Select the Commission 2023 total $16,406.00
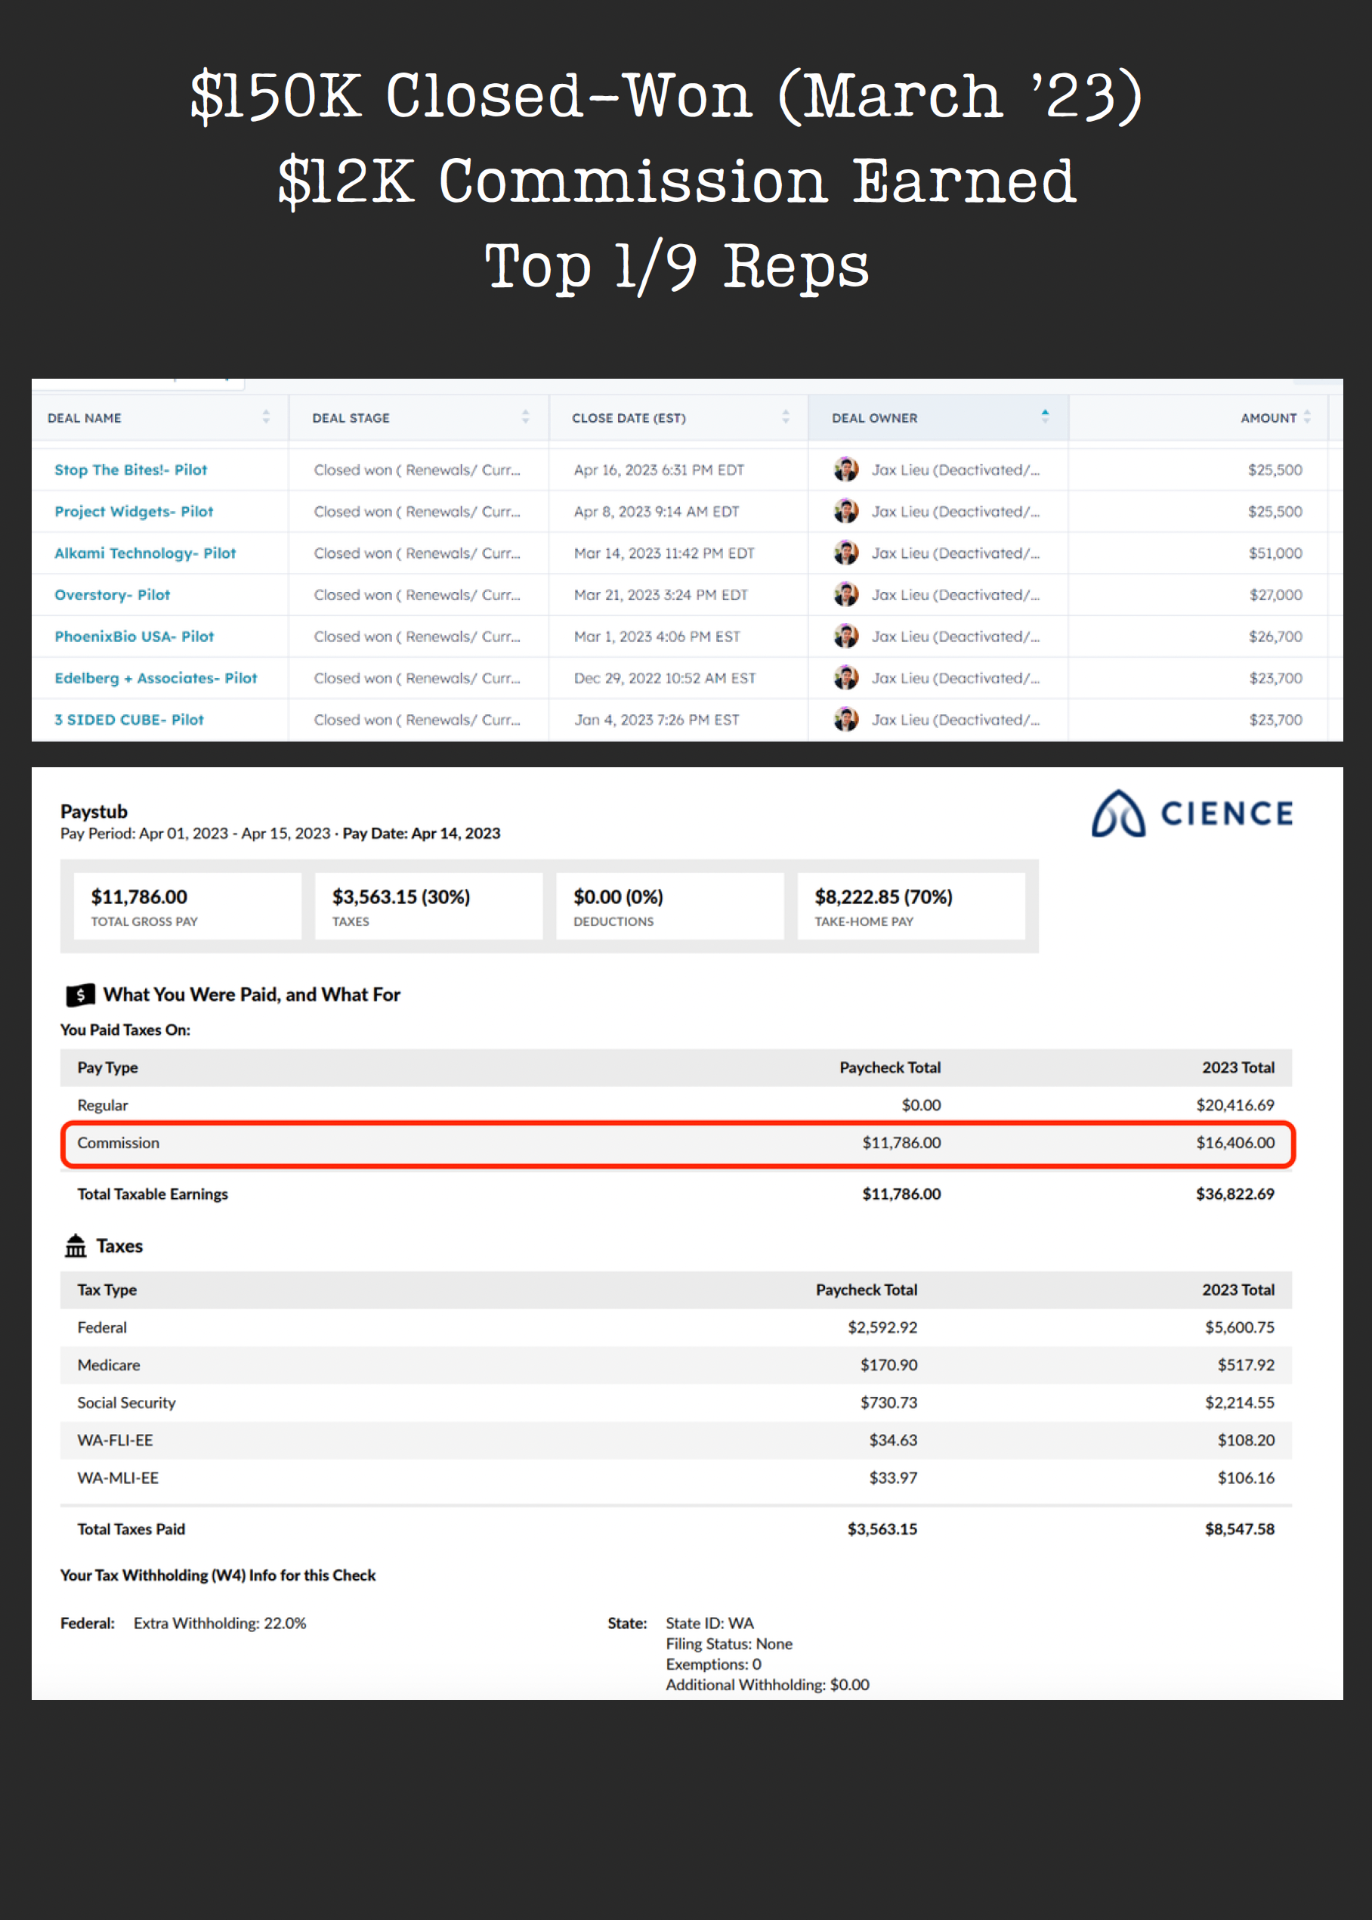 [1235, 1143]
